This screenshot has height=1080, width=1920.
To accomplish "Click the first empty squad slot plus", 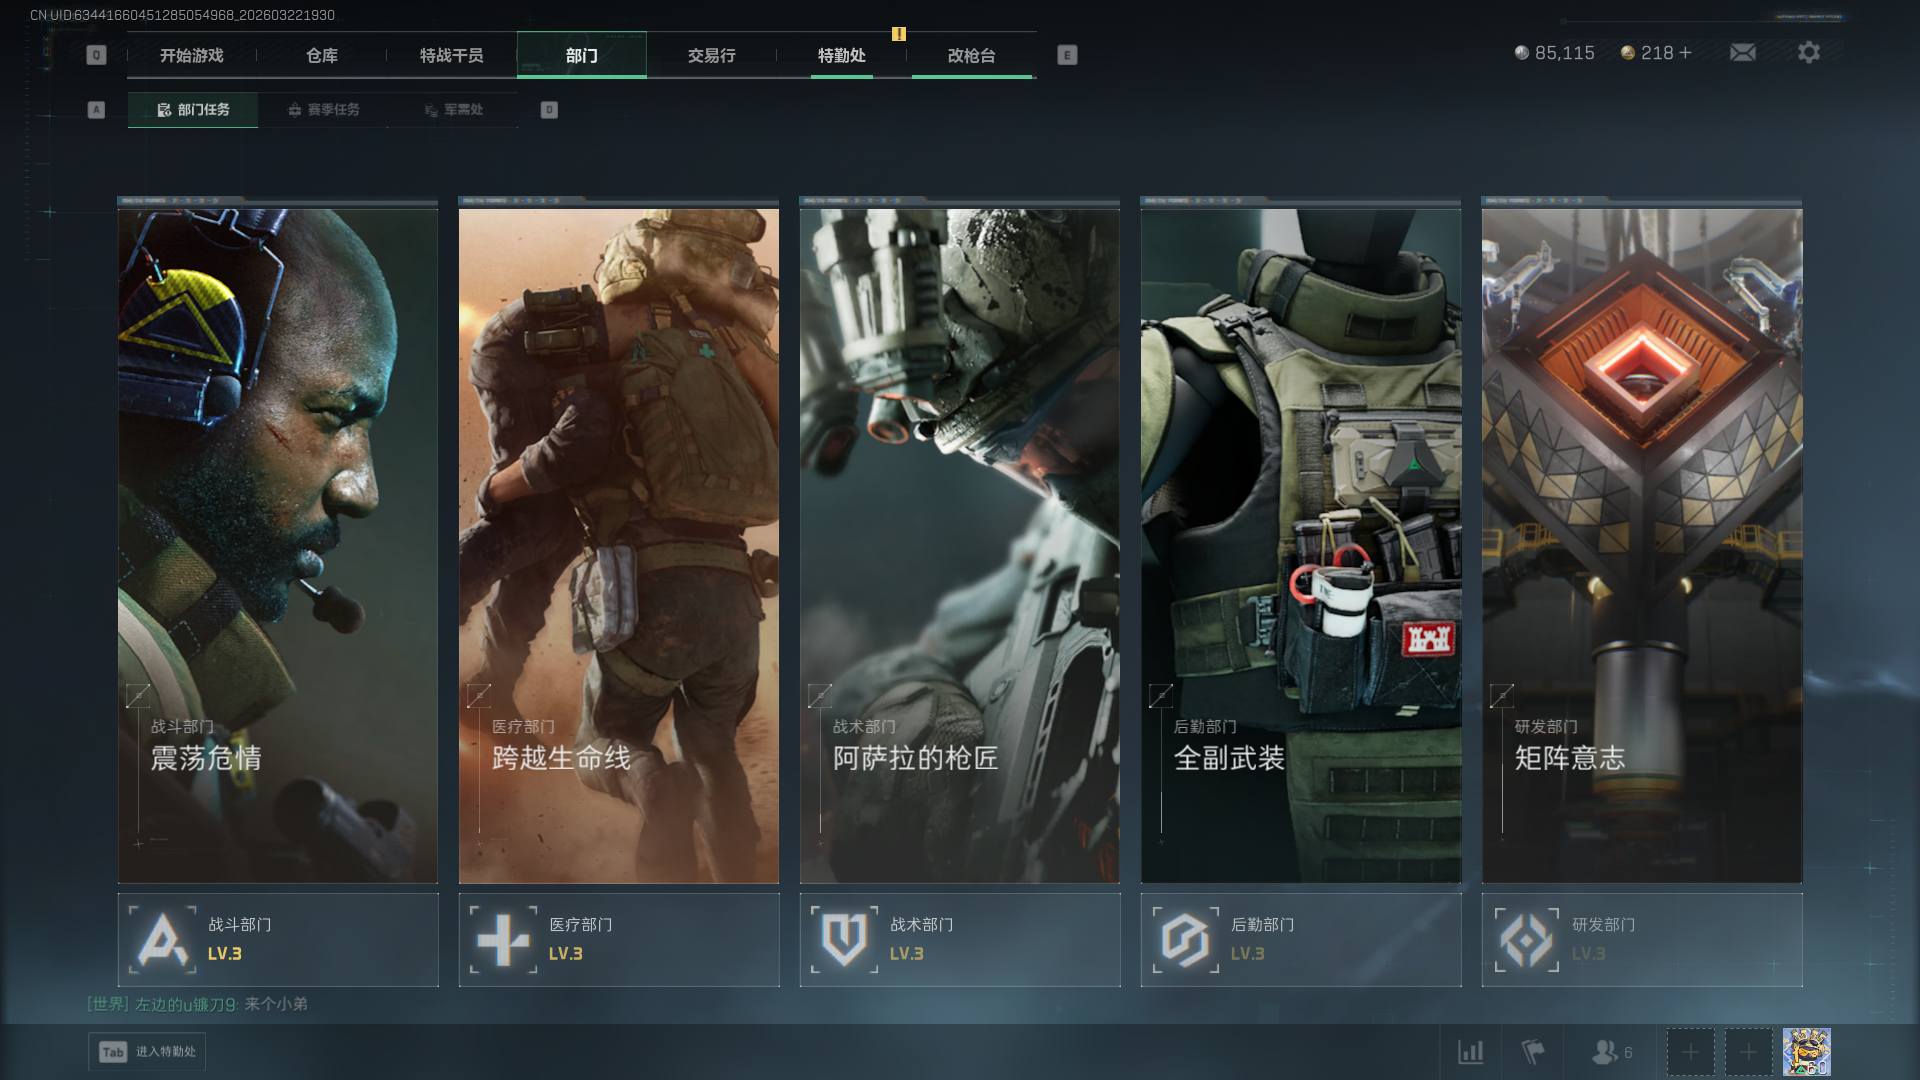I will pos(1690,1052).
